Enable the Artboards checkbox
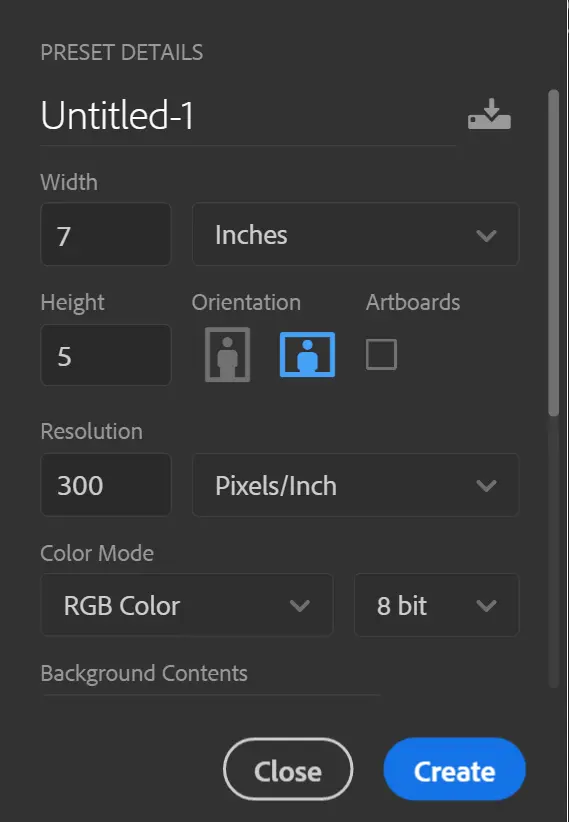The height and width of the screenshot is (822, 570). (x=381, y=354)
